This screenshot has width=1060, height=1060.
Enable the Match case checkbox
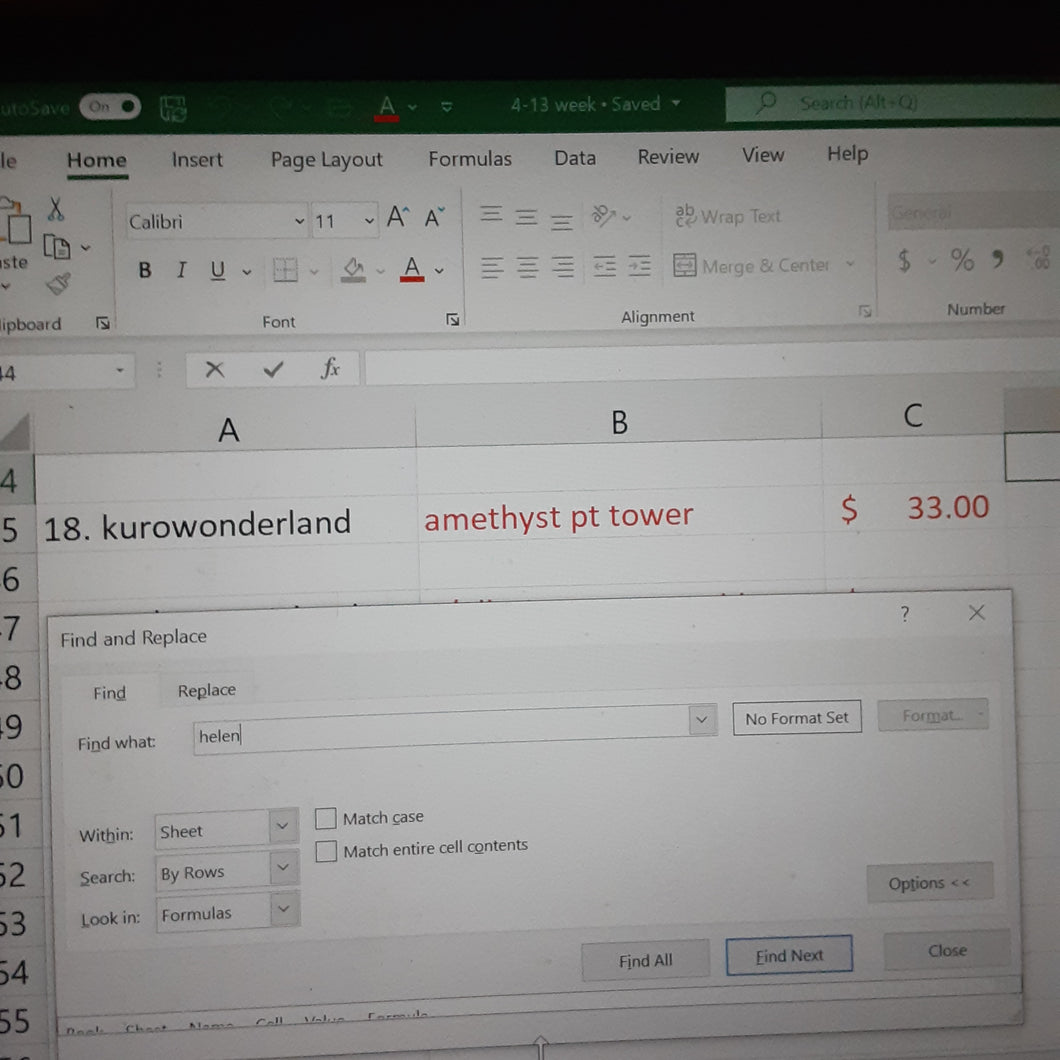326,819
